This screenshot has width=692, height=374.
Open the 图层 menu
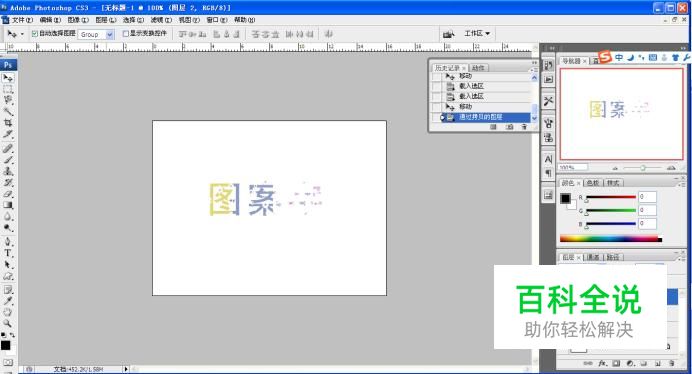[105, 20]
